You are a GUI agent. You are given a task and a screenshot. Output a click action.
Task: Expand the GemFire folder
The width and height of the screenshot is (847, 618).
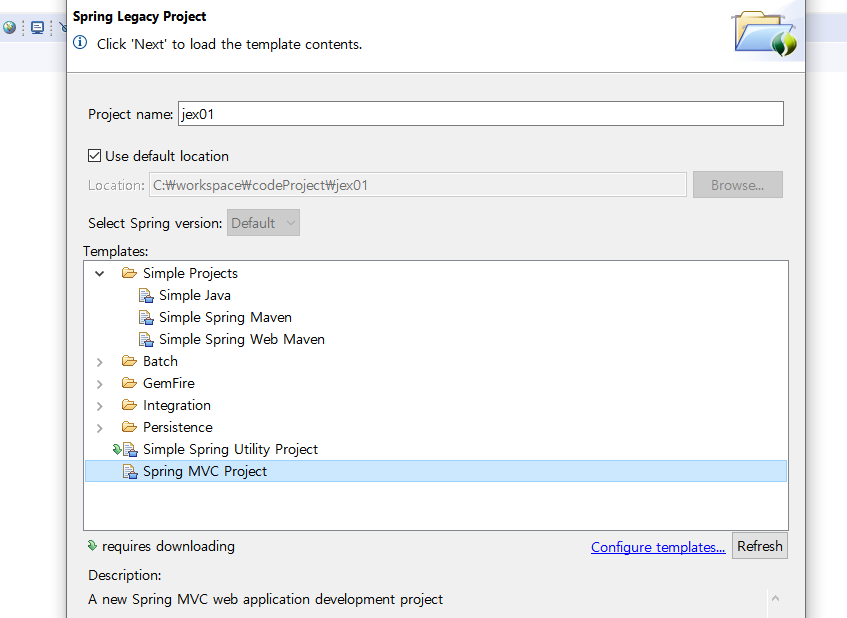(99, 384)
